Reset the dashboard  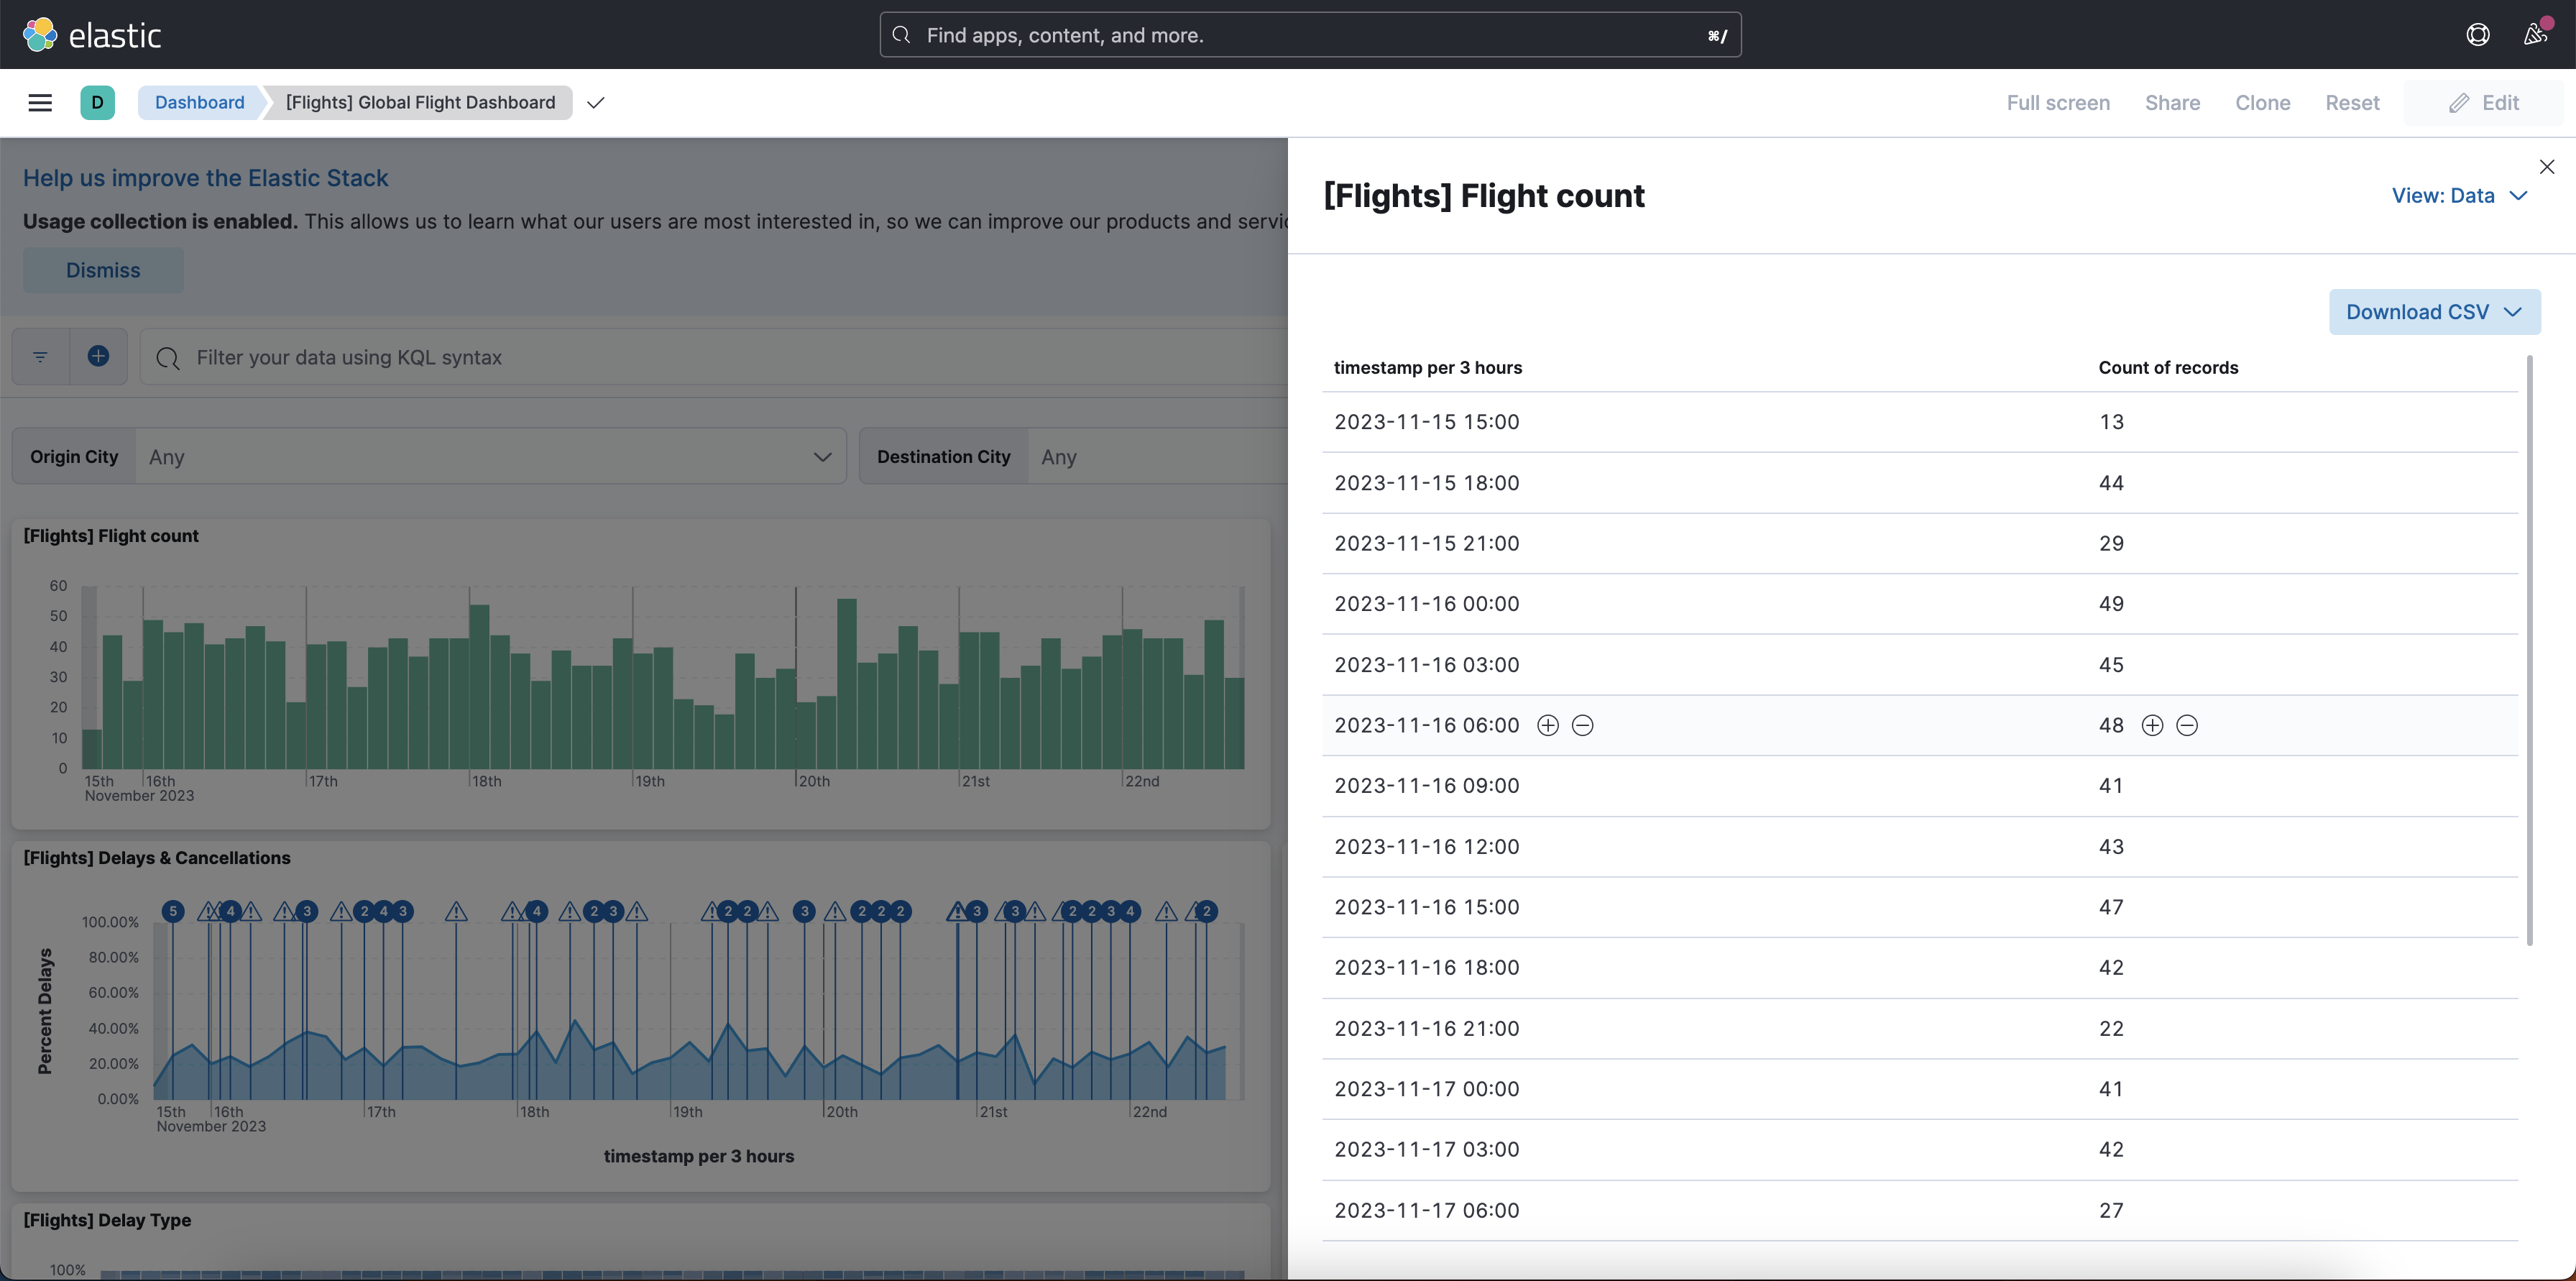[2352, 103]
